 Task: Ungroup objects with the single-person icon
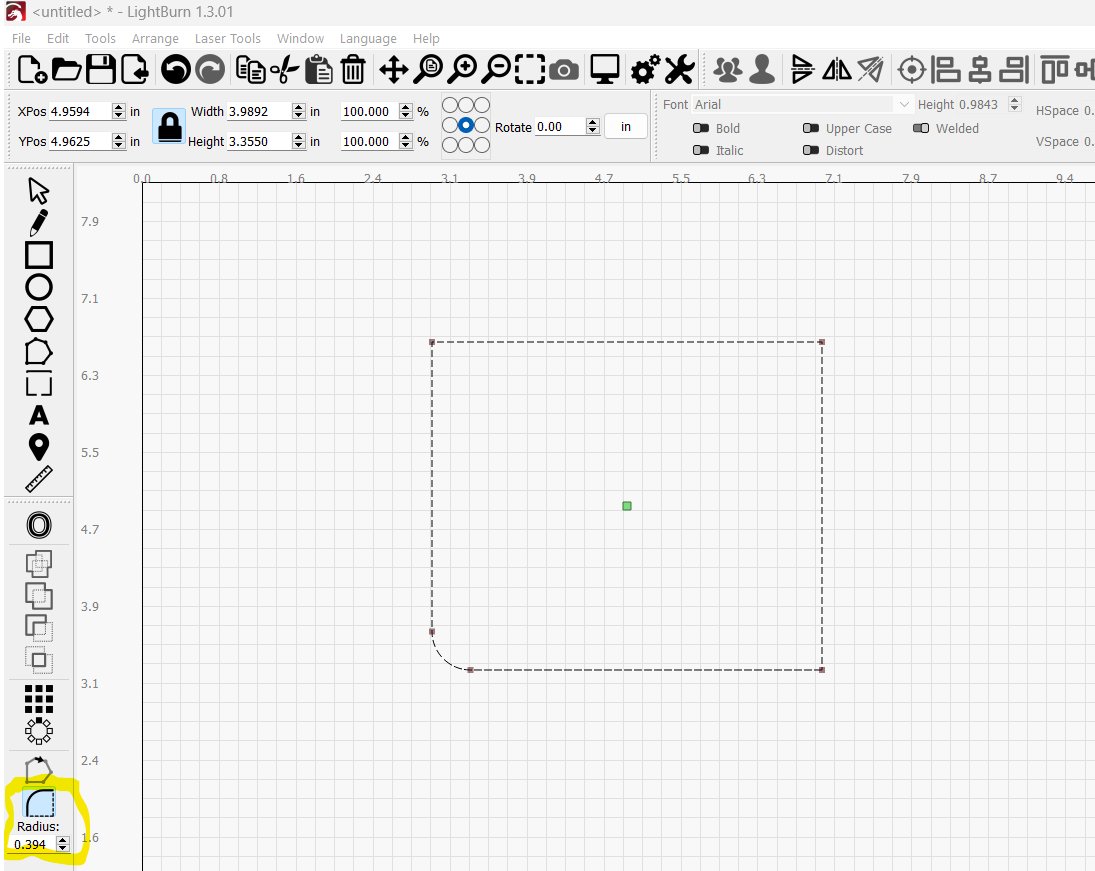762,70
